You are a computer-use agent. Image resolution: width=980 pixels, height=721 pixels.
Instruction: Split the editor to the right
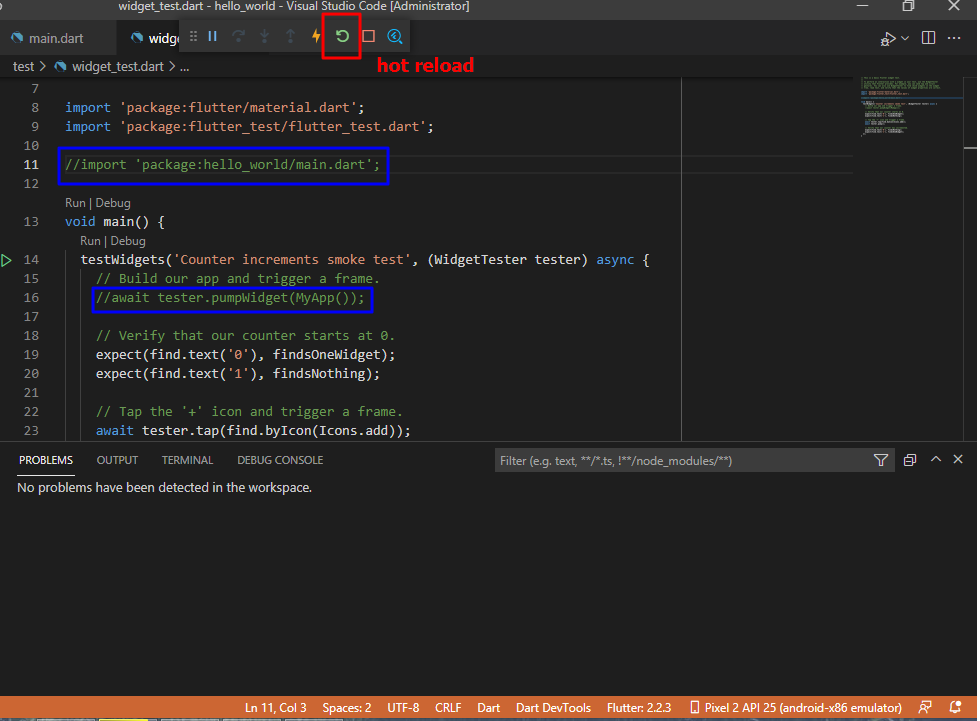pos(928,38)
